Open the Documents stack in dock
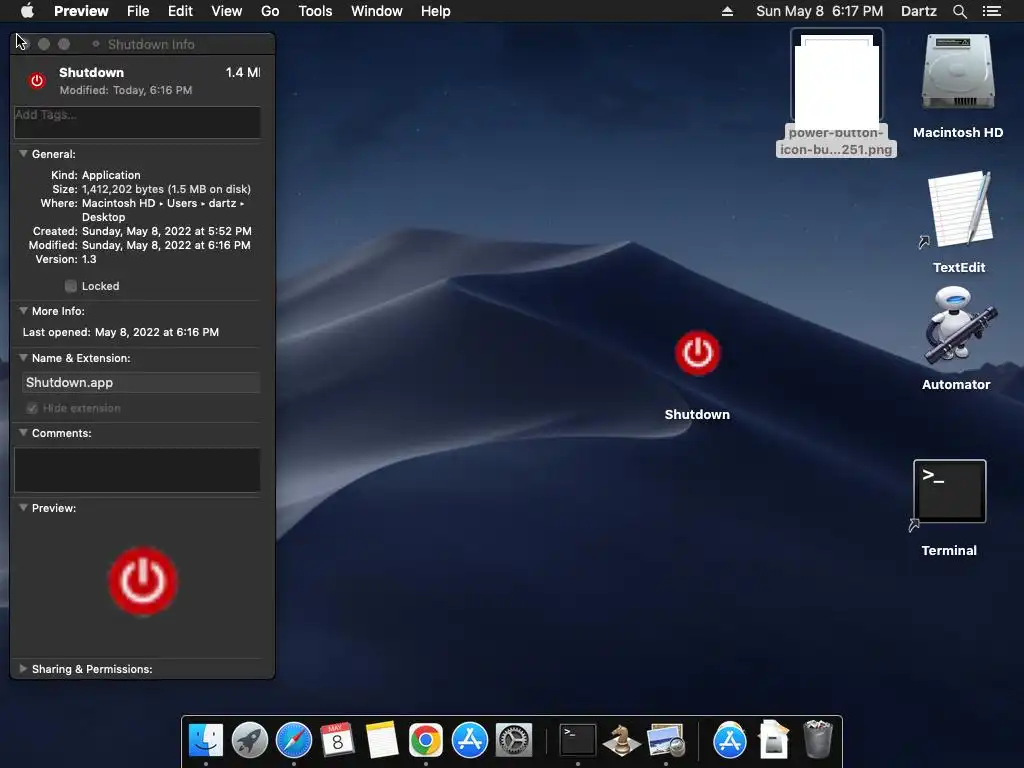 pos(774,741)
